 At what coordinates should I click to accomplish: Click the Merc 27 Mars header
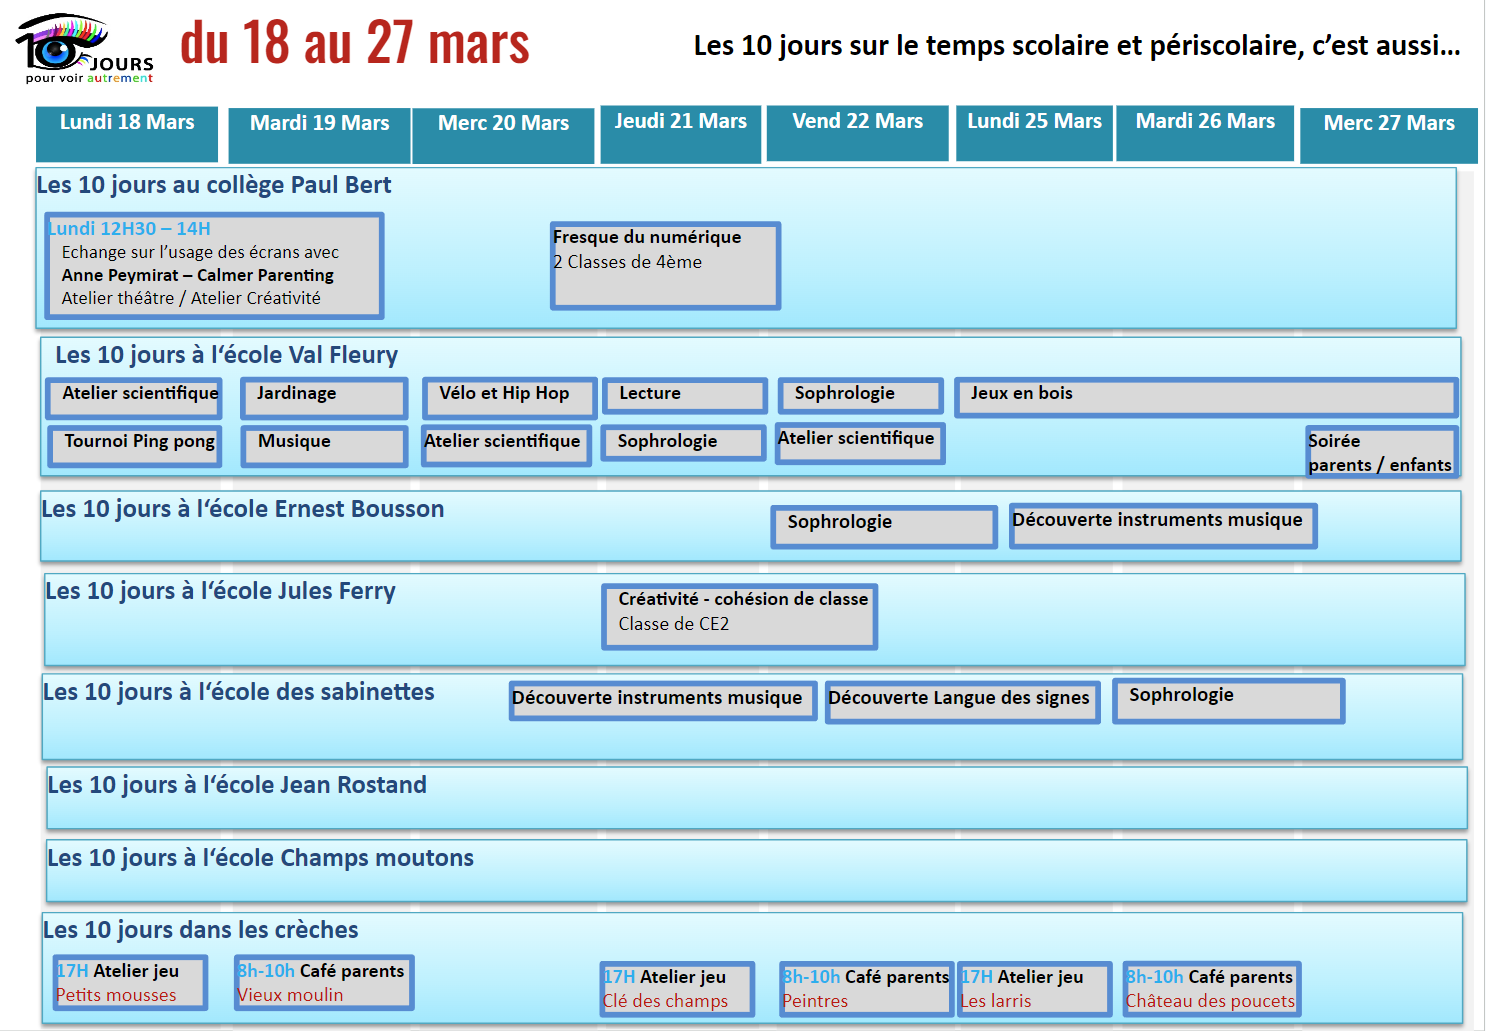1388,134
